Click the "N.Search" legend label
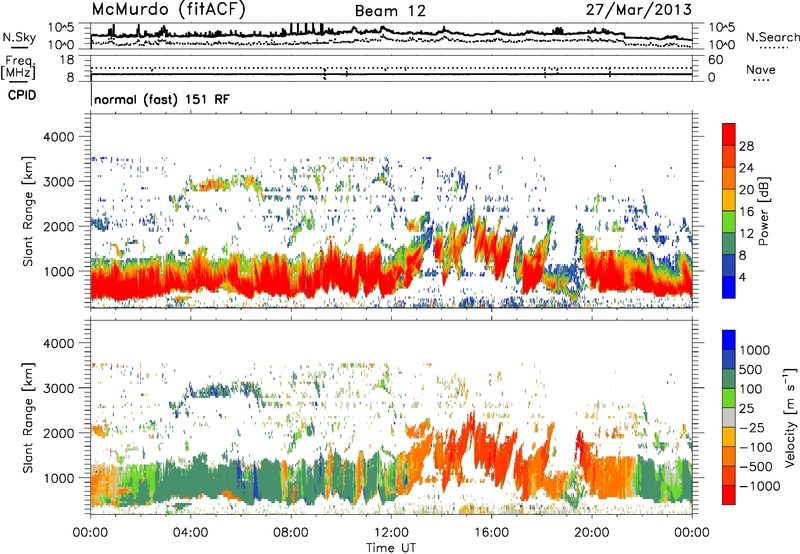Screen dimensions: 800x554 (772, 37)
